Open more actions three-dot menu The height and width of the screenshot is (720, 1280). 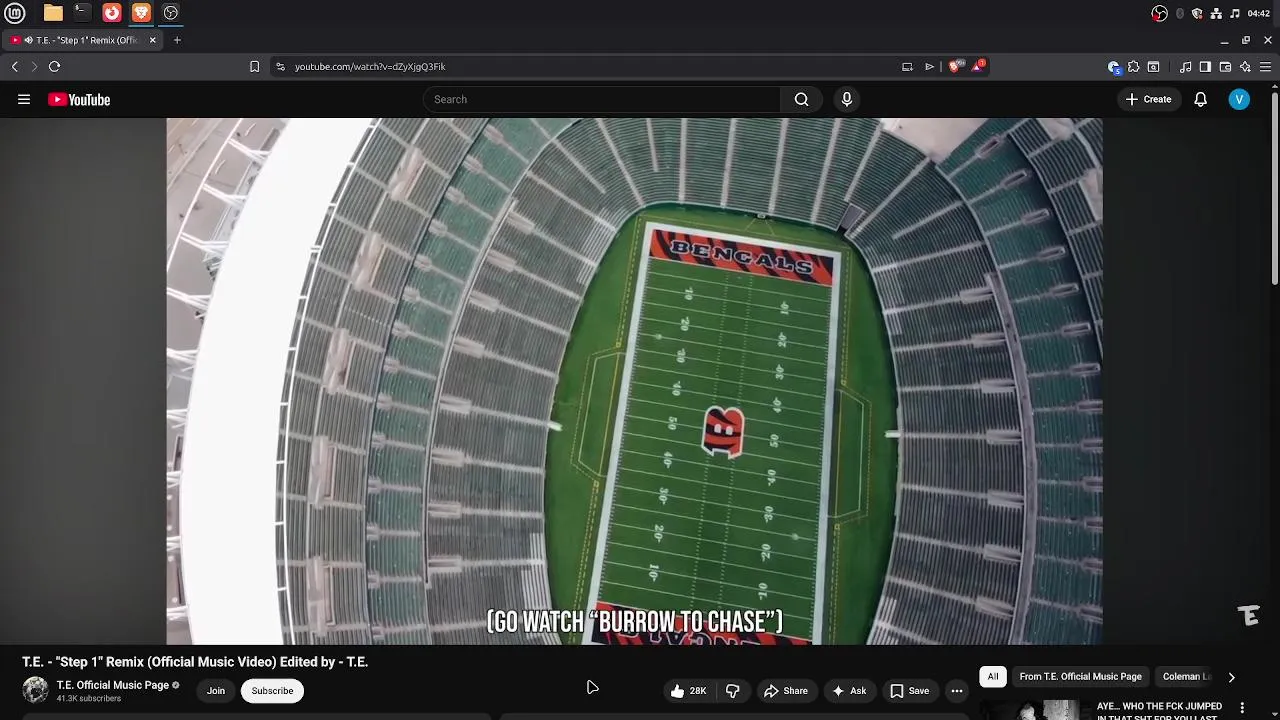pos(957,691)
